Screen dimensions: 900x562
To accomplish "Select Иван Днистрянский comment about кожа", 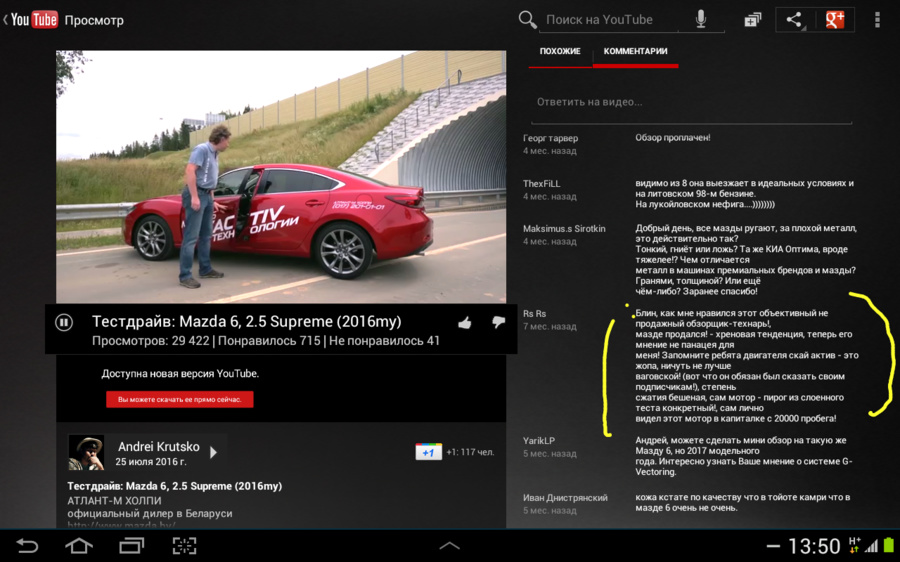I will pyautogui.click(x=743, y=502).
